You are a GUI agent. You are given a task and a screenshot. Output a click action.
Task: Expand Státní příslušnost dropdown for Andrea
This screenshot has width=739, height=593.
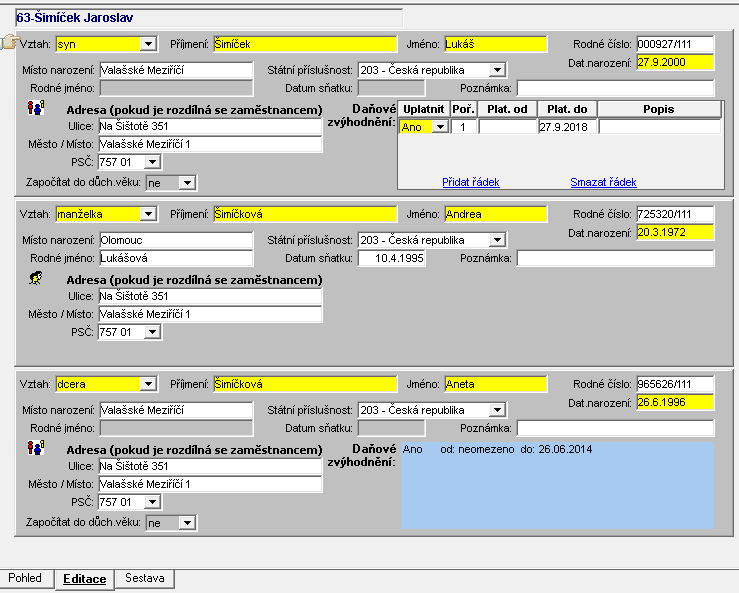(497, 240)
